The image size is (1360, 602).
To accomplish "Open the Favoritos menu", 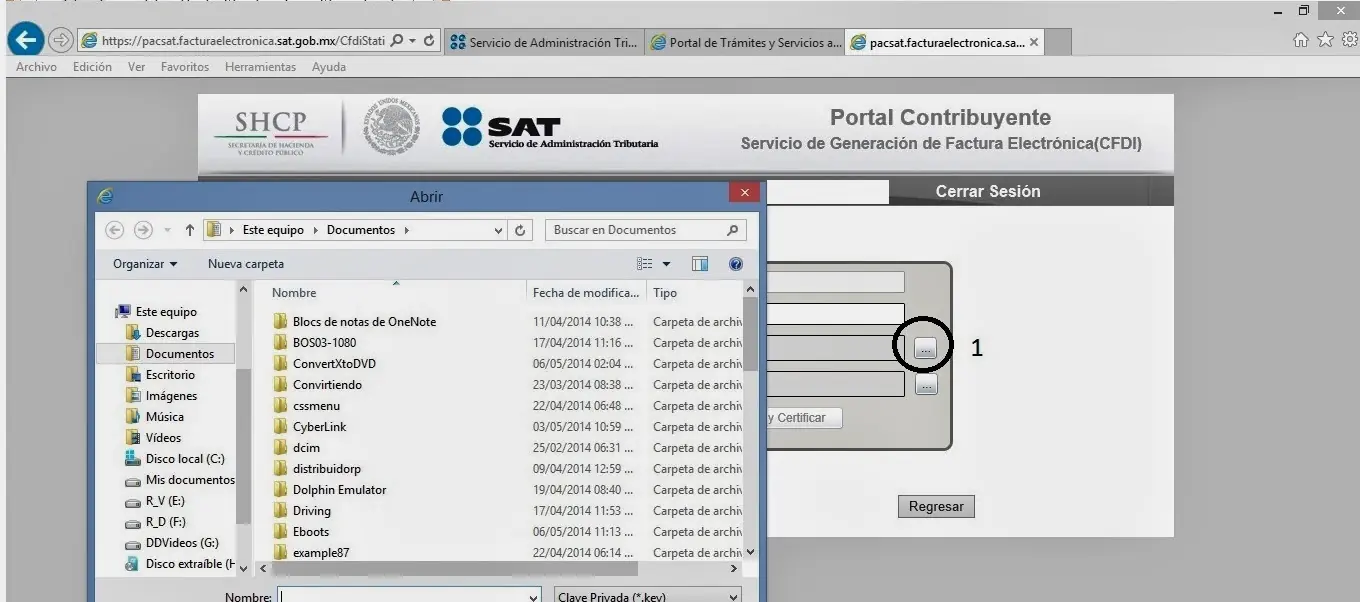I will (x=185, y=67).
